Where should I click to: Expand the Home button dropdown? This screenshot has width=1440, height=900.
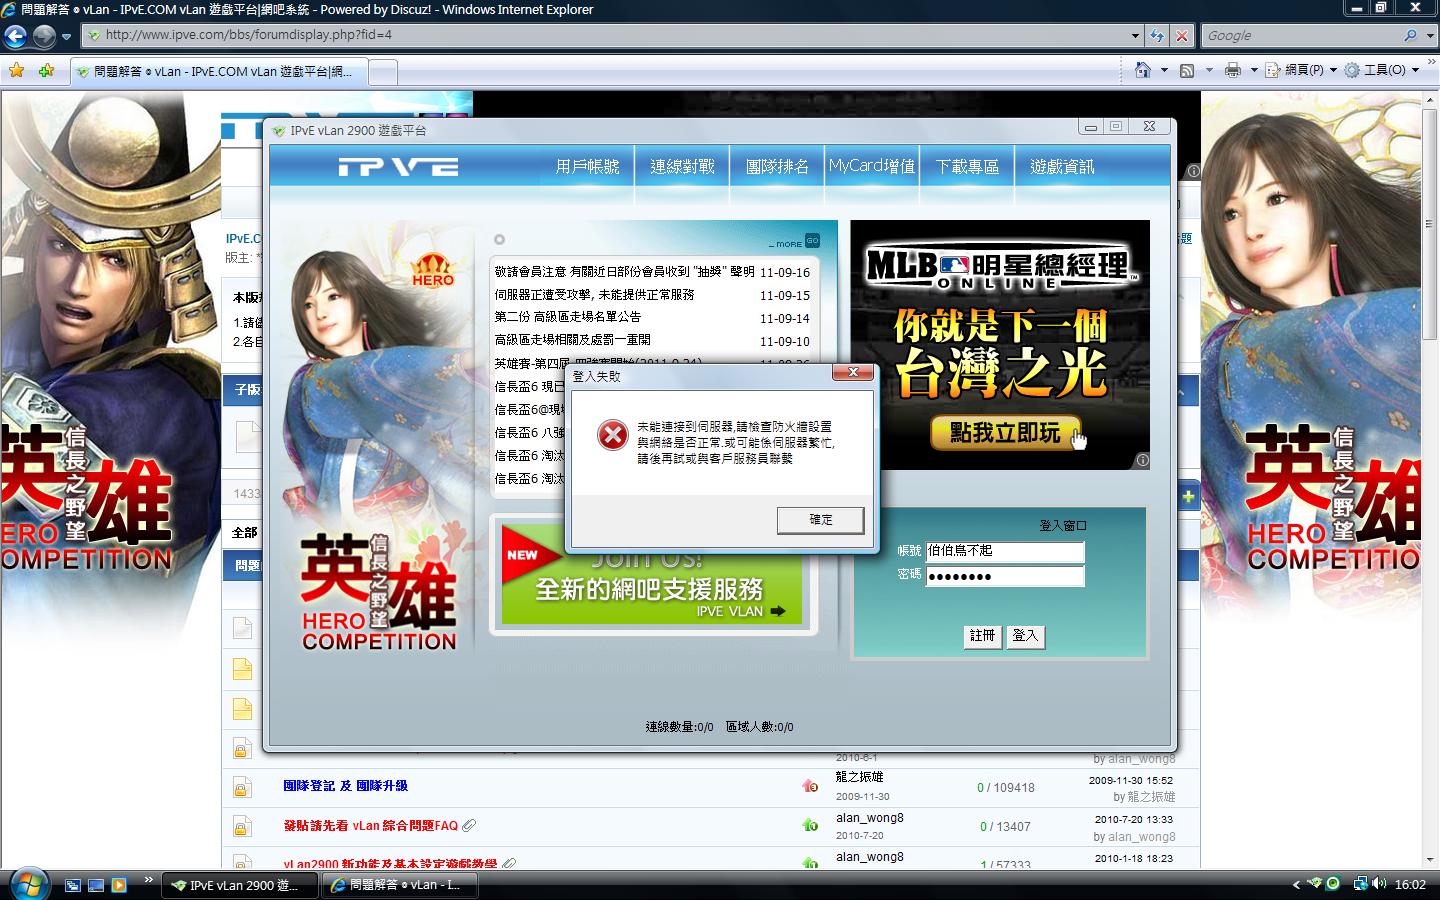point(1164,70)
